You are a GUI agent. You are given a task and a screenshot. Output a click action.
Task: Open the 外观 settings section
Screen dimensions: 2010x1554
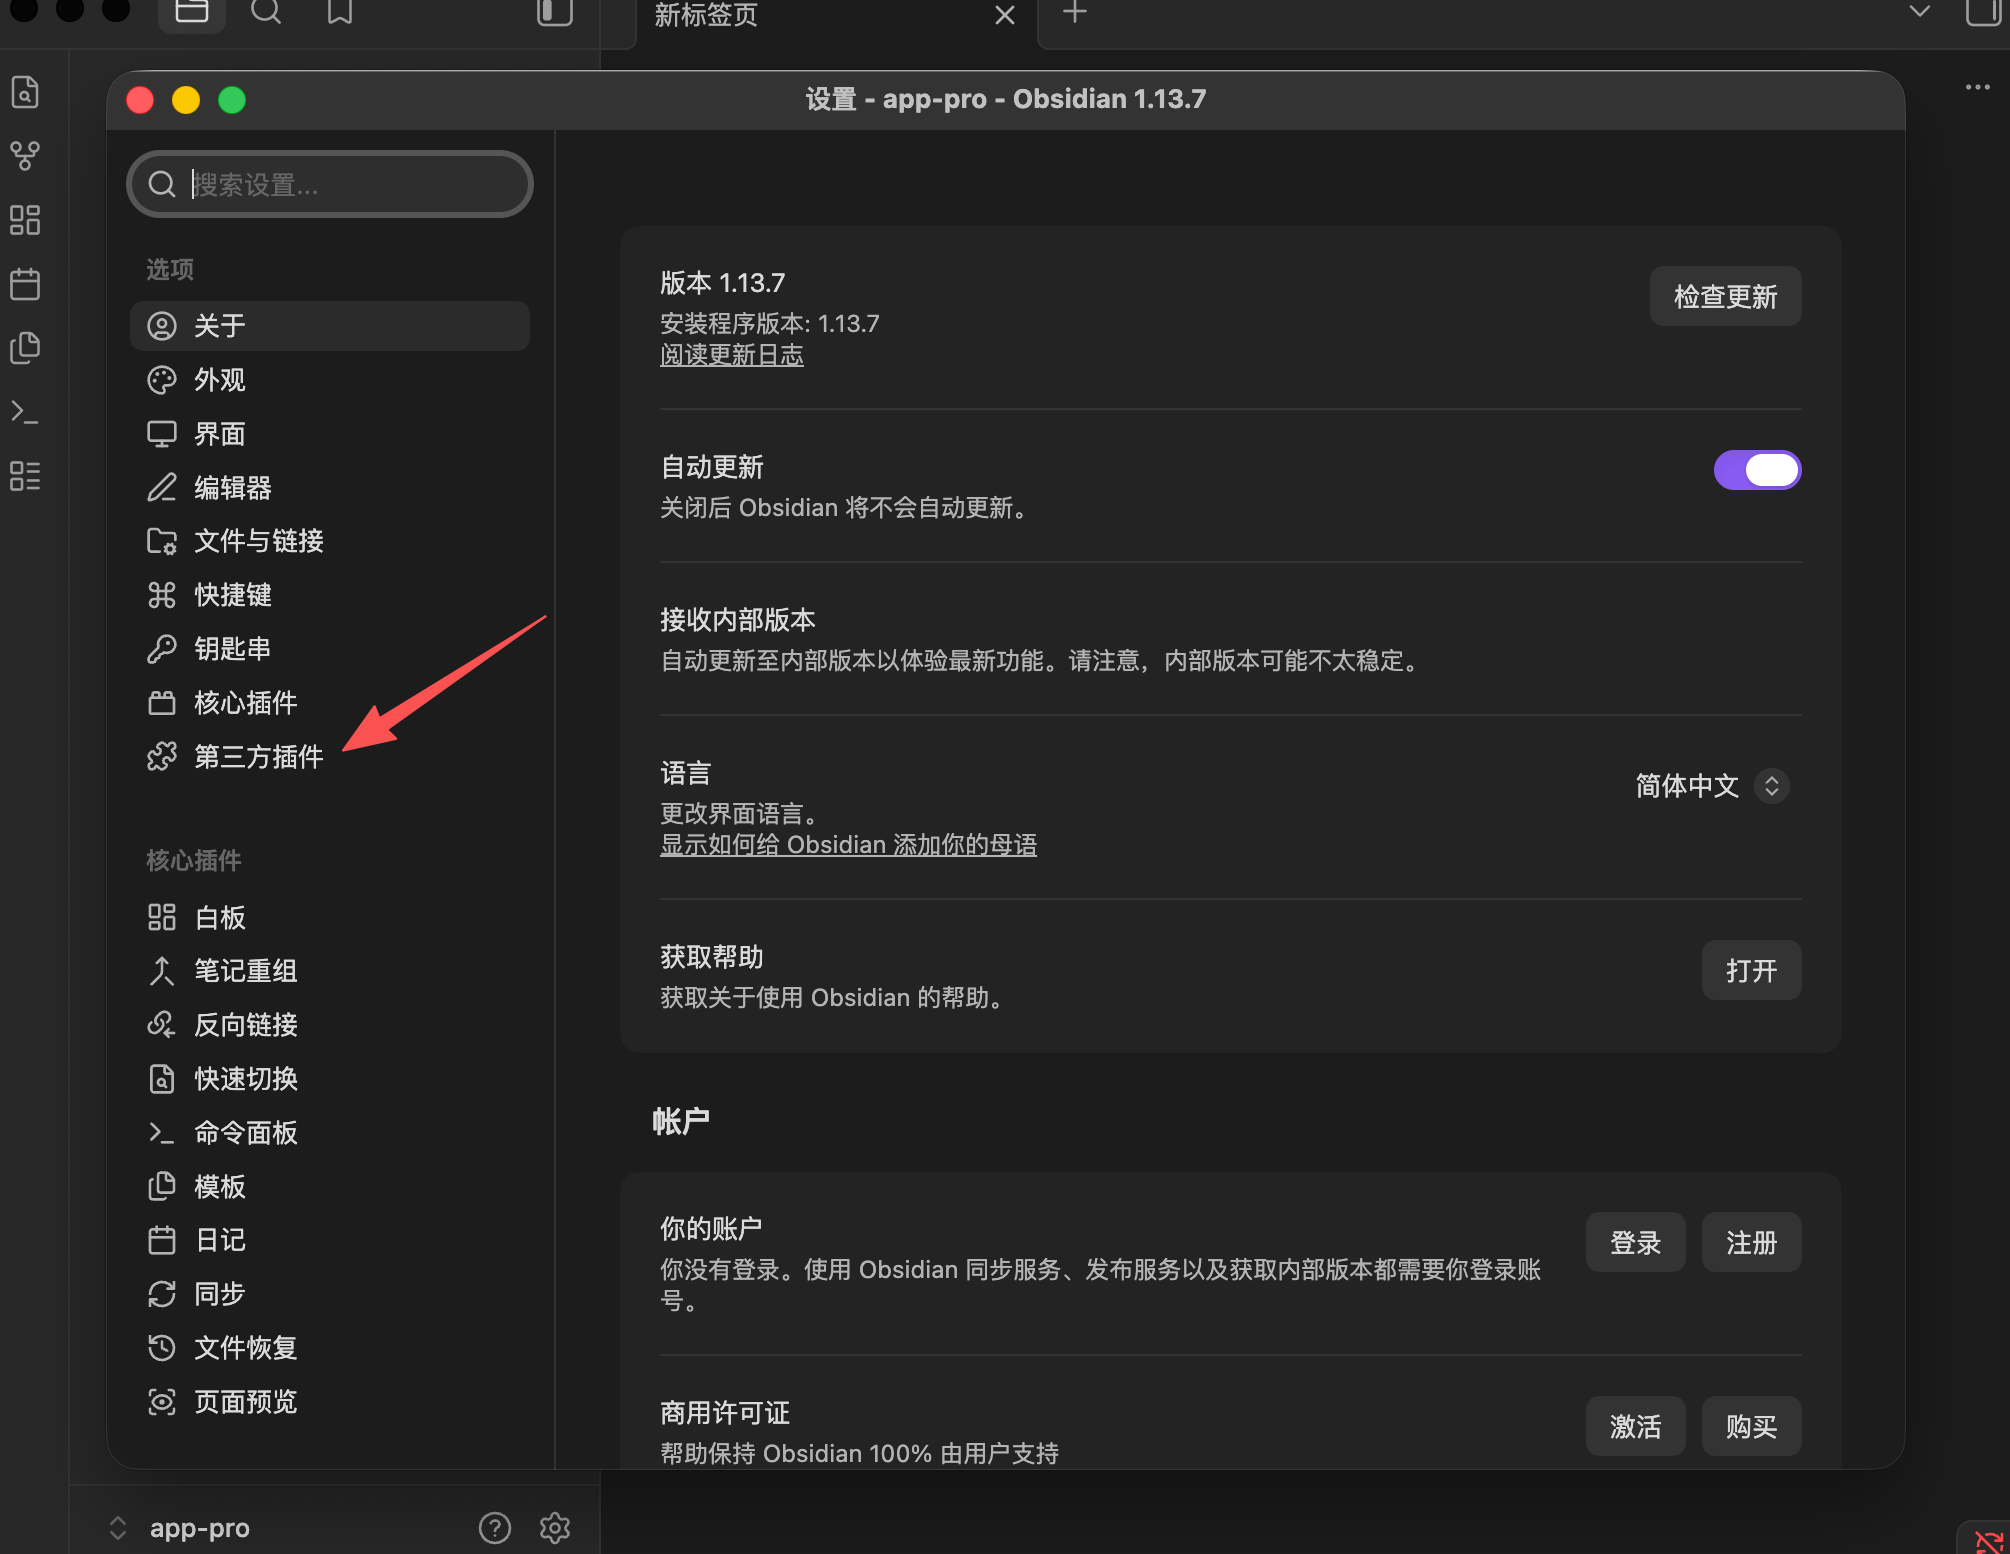click(x=330, y=380)
